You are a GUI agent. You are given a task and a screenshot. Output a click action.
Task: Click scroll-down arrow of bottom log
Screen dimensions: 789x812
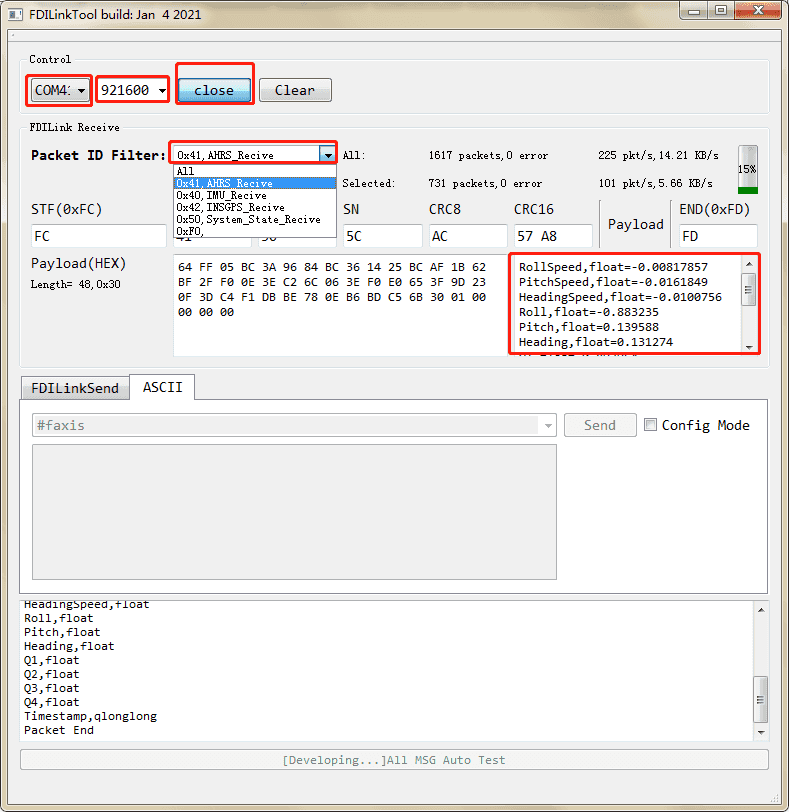[x=761, y=732]
